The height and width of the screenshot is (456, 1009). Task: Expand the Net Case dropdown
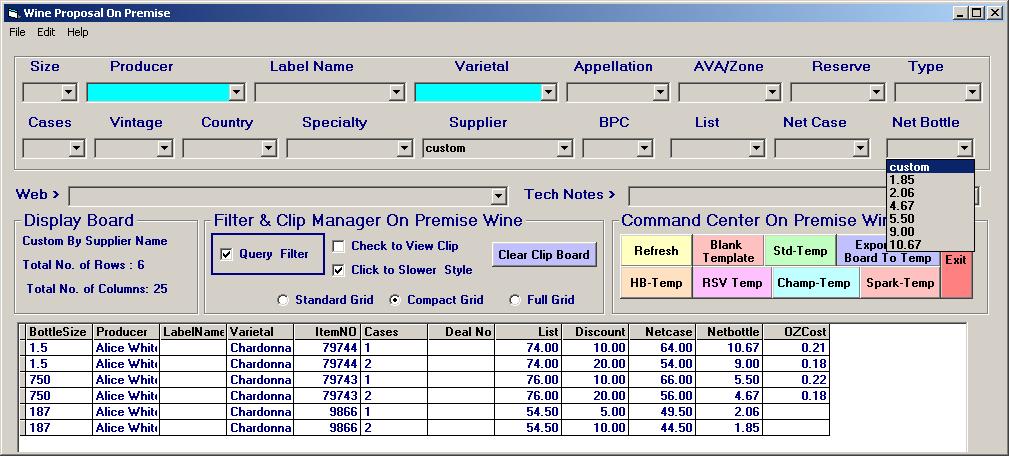(860, 149)
